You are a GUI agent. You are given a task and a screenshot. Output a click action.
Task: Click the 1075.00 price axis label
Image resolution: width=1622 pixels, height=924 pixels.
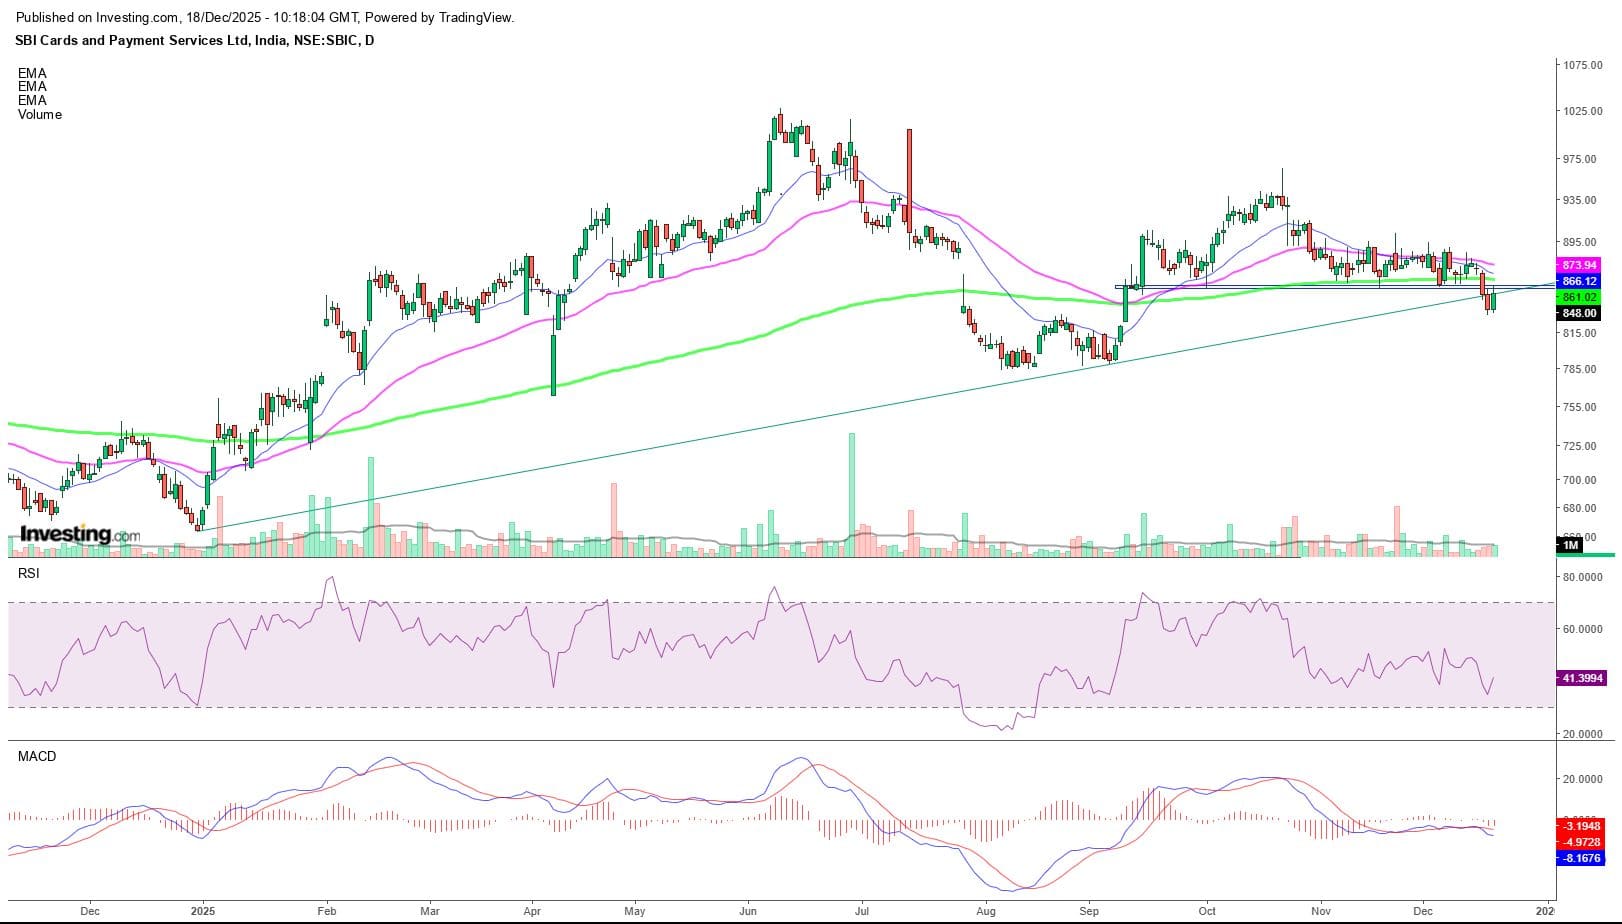(x=1583, y=65)
